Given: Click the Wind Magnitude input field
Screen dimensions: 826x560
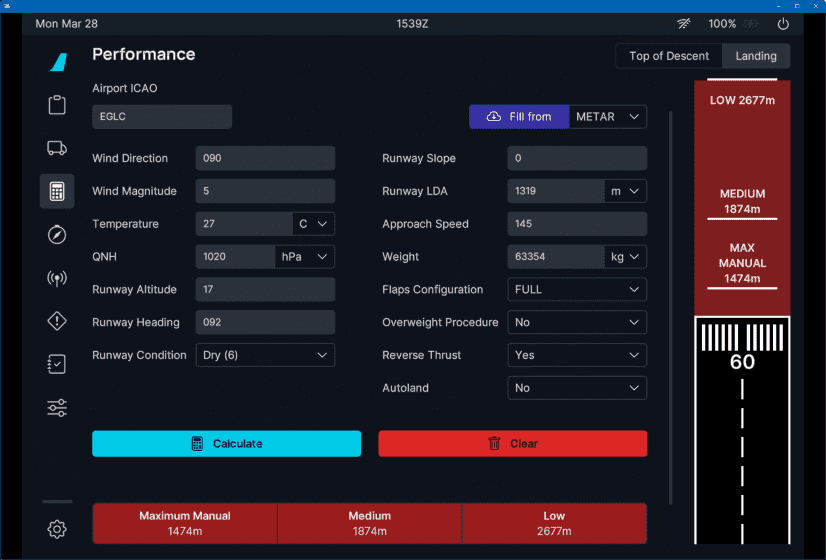Looking at the screenshot, I should click(x=265, y=191).
